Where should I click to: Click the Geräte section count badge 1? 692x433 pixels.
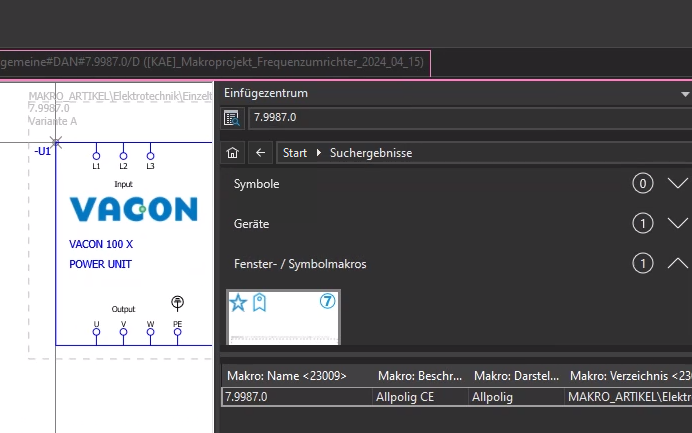643,224
